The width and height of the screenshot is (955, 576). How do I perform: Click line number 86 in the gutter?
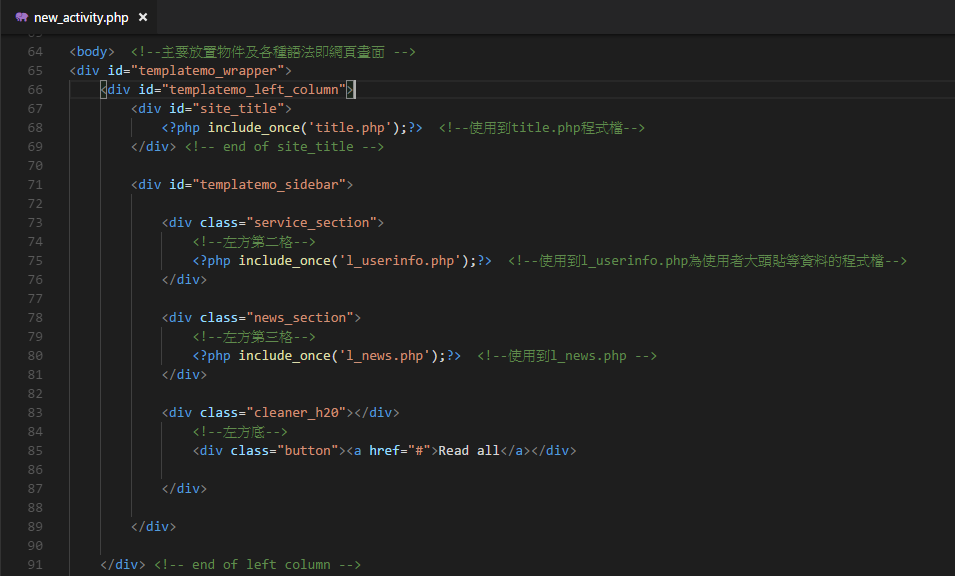35,469
